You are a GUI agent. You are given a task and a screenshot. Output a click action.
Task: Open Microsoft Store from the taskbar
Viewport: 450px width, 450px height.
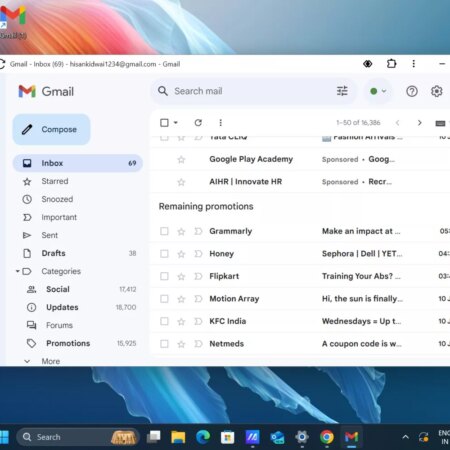point(227,437)
